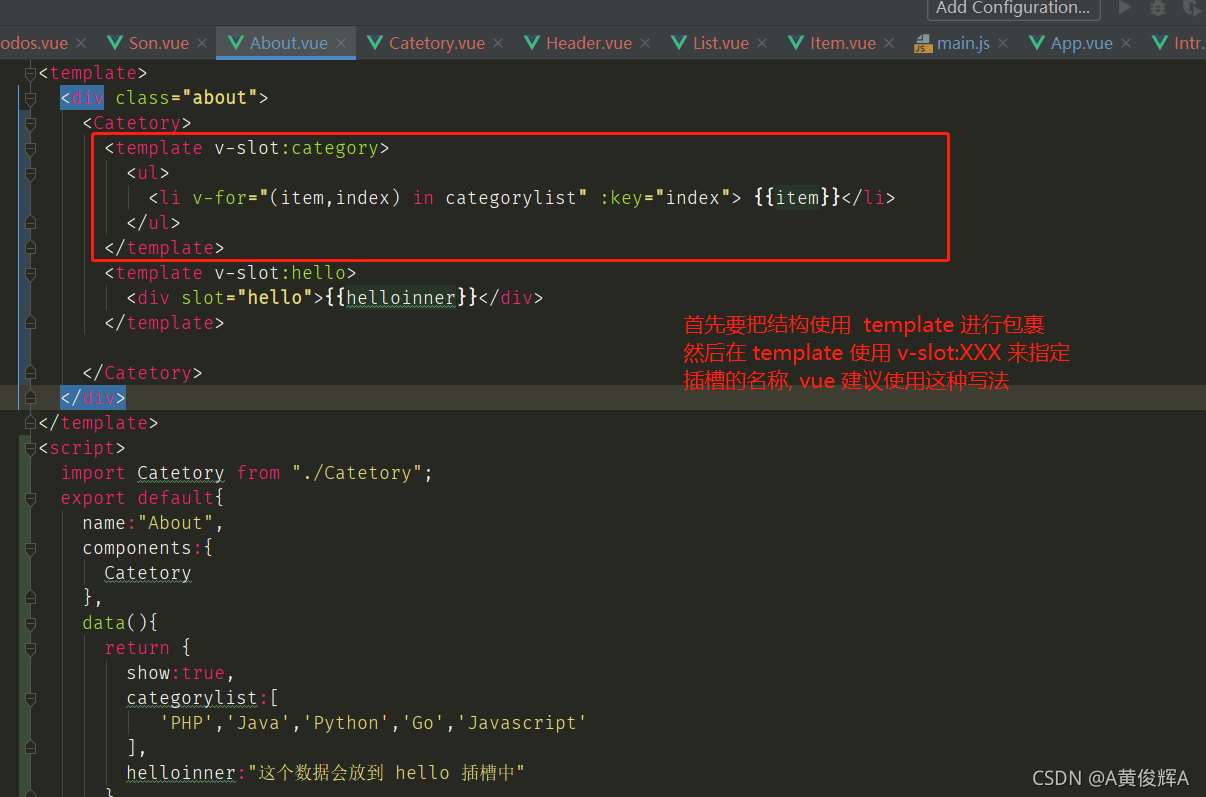Click the {{helloinner}} interpolation
1206x797 pixels.
402,298
